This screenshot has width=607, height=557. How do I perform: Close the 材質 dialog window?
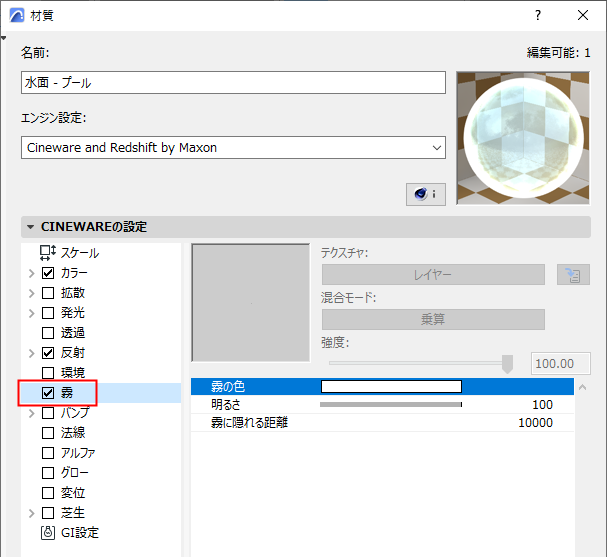[583, 15]
